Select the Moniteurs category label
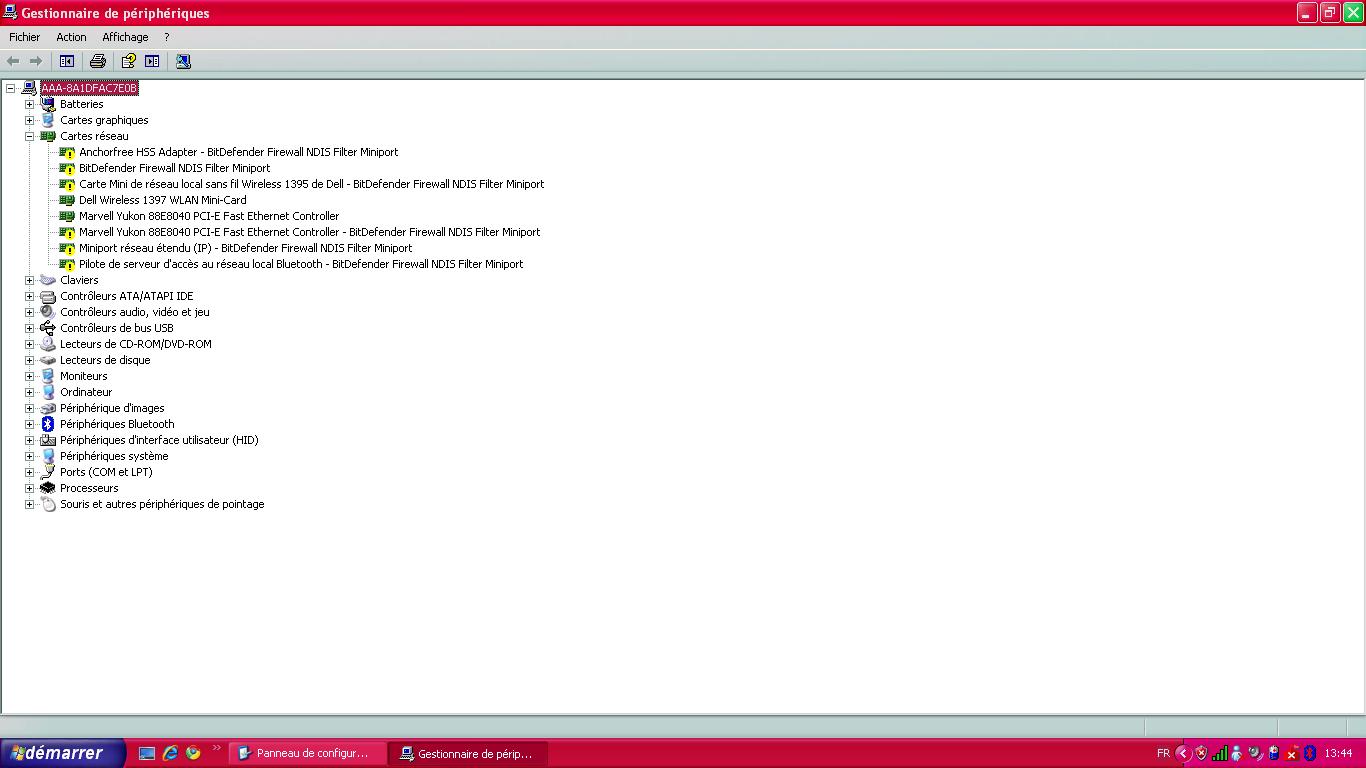Screen dimensions: 1366x768 83,376
